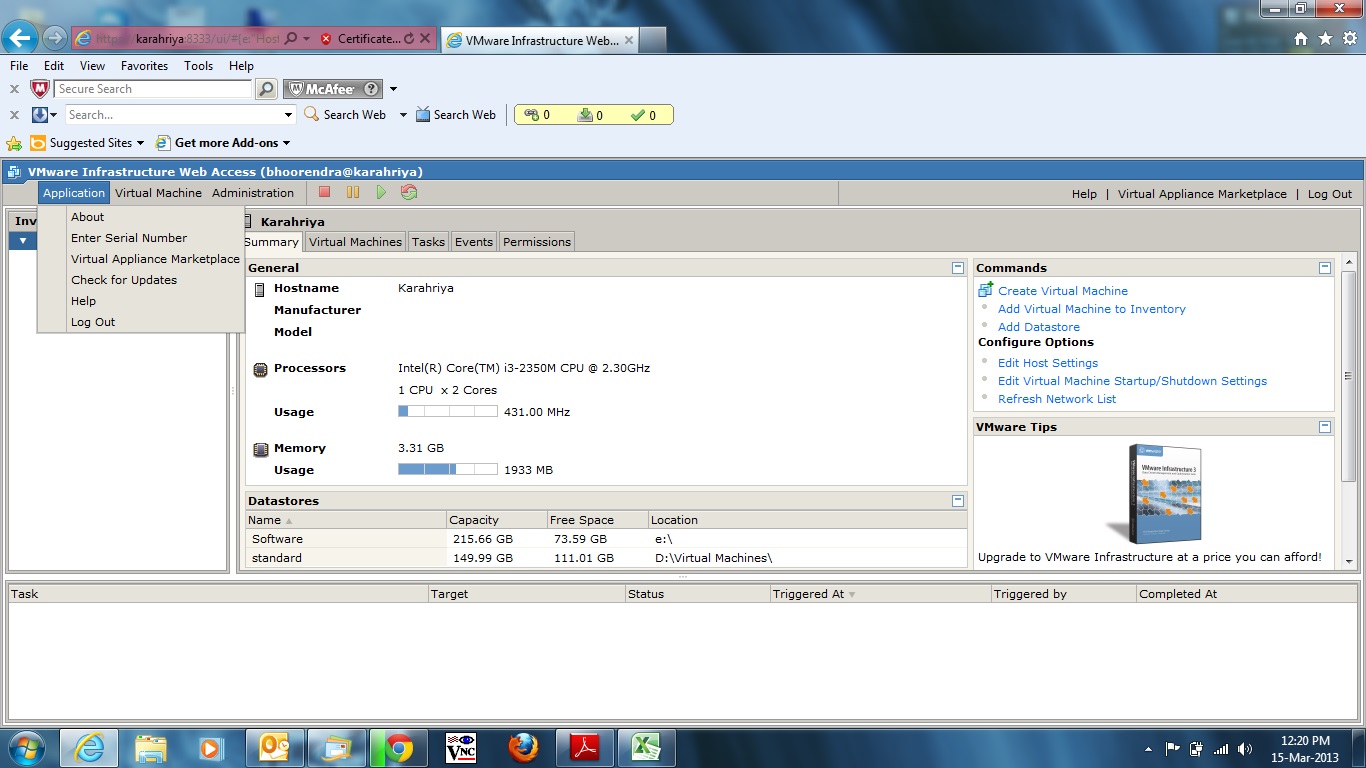Open the Administration menu

coord(253,193)
